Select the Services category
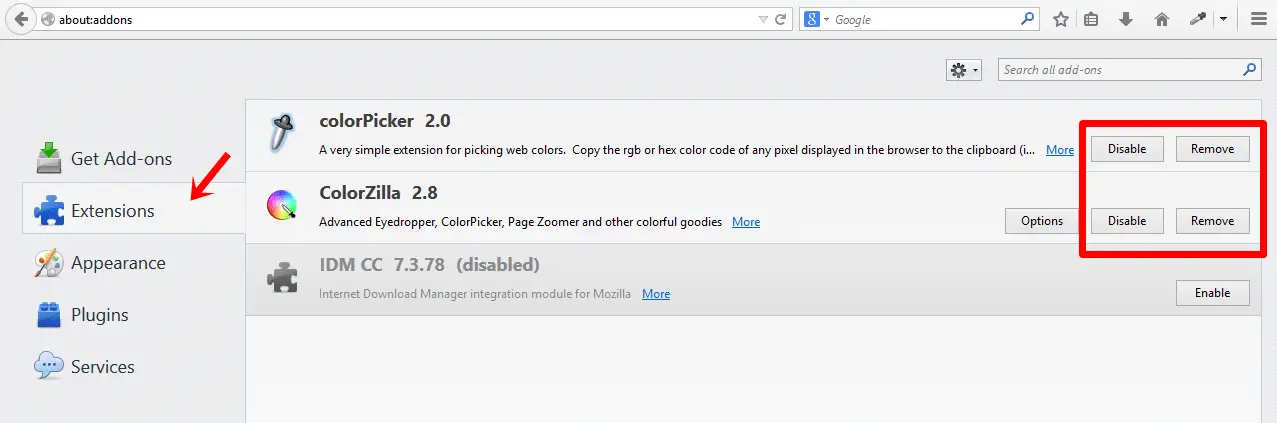The image size is (1277, 423). (x=133, y=367)
